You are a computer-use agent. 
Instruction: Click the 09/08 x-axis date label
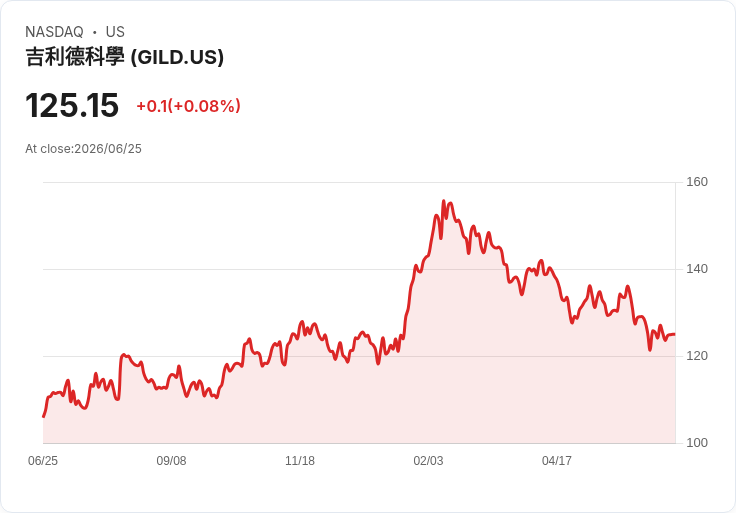(171, 460)
